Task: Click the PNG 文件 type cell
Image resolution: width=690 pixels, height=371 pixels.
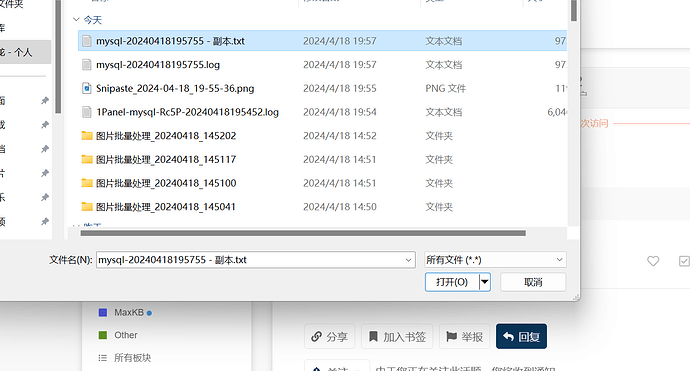Action: click(x=445, y=88)
